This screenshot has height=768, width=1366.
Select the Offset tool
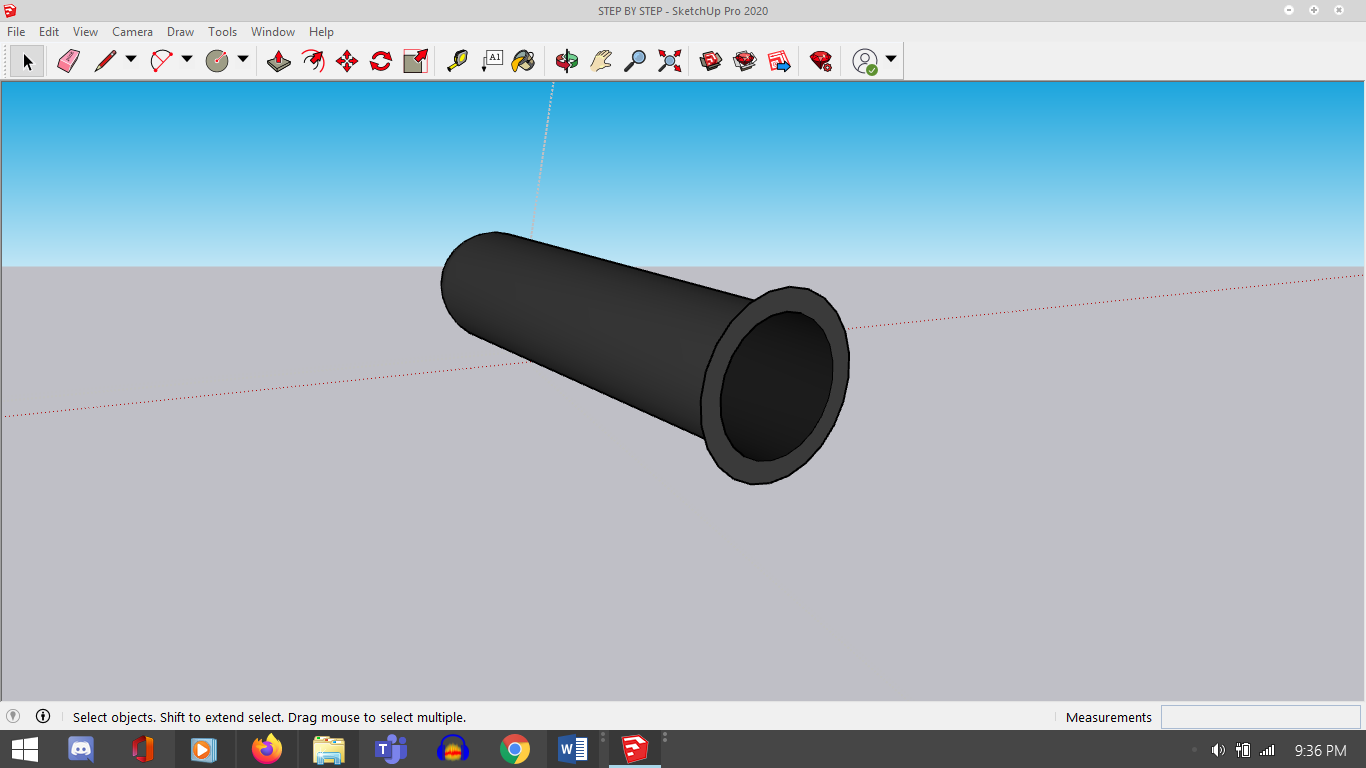click(x=313, y=61)
